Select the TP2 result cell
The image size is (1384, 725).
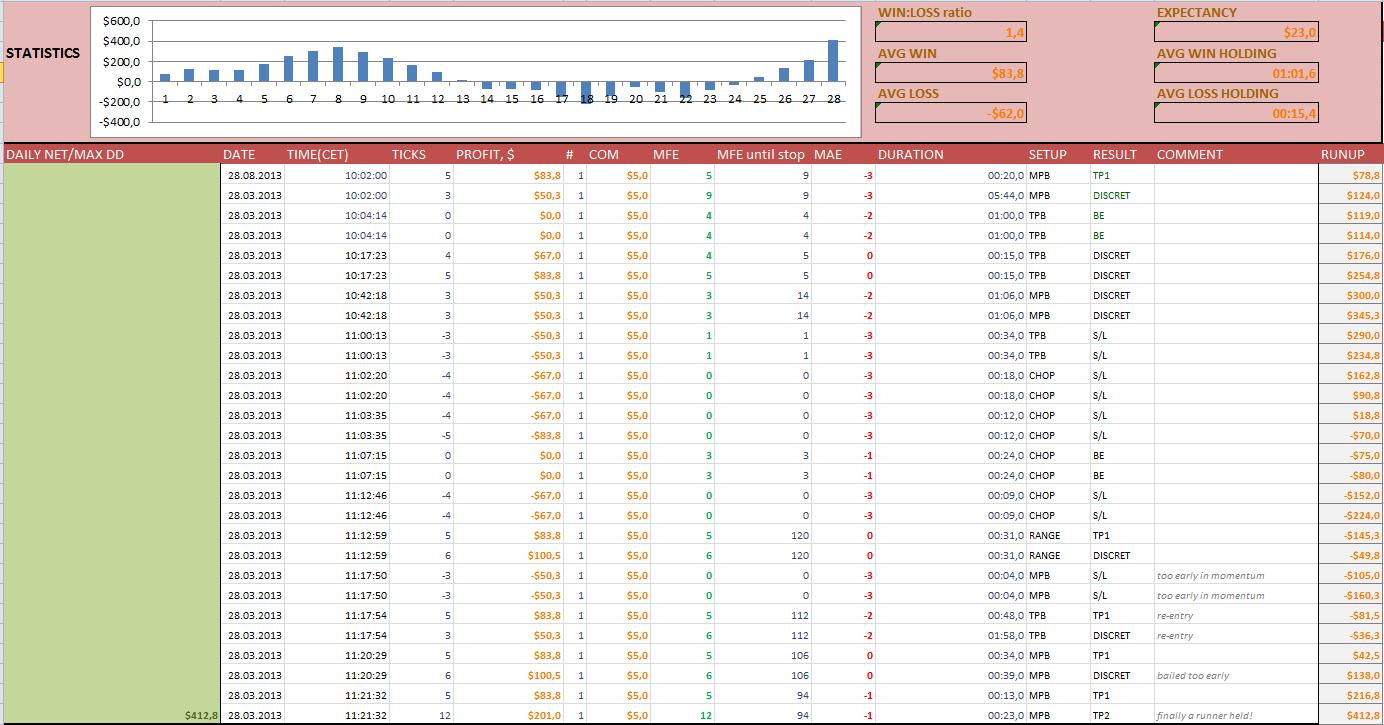pyautogui.click(x=1121, y=715)
